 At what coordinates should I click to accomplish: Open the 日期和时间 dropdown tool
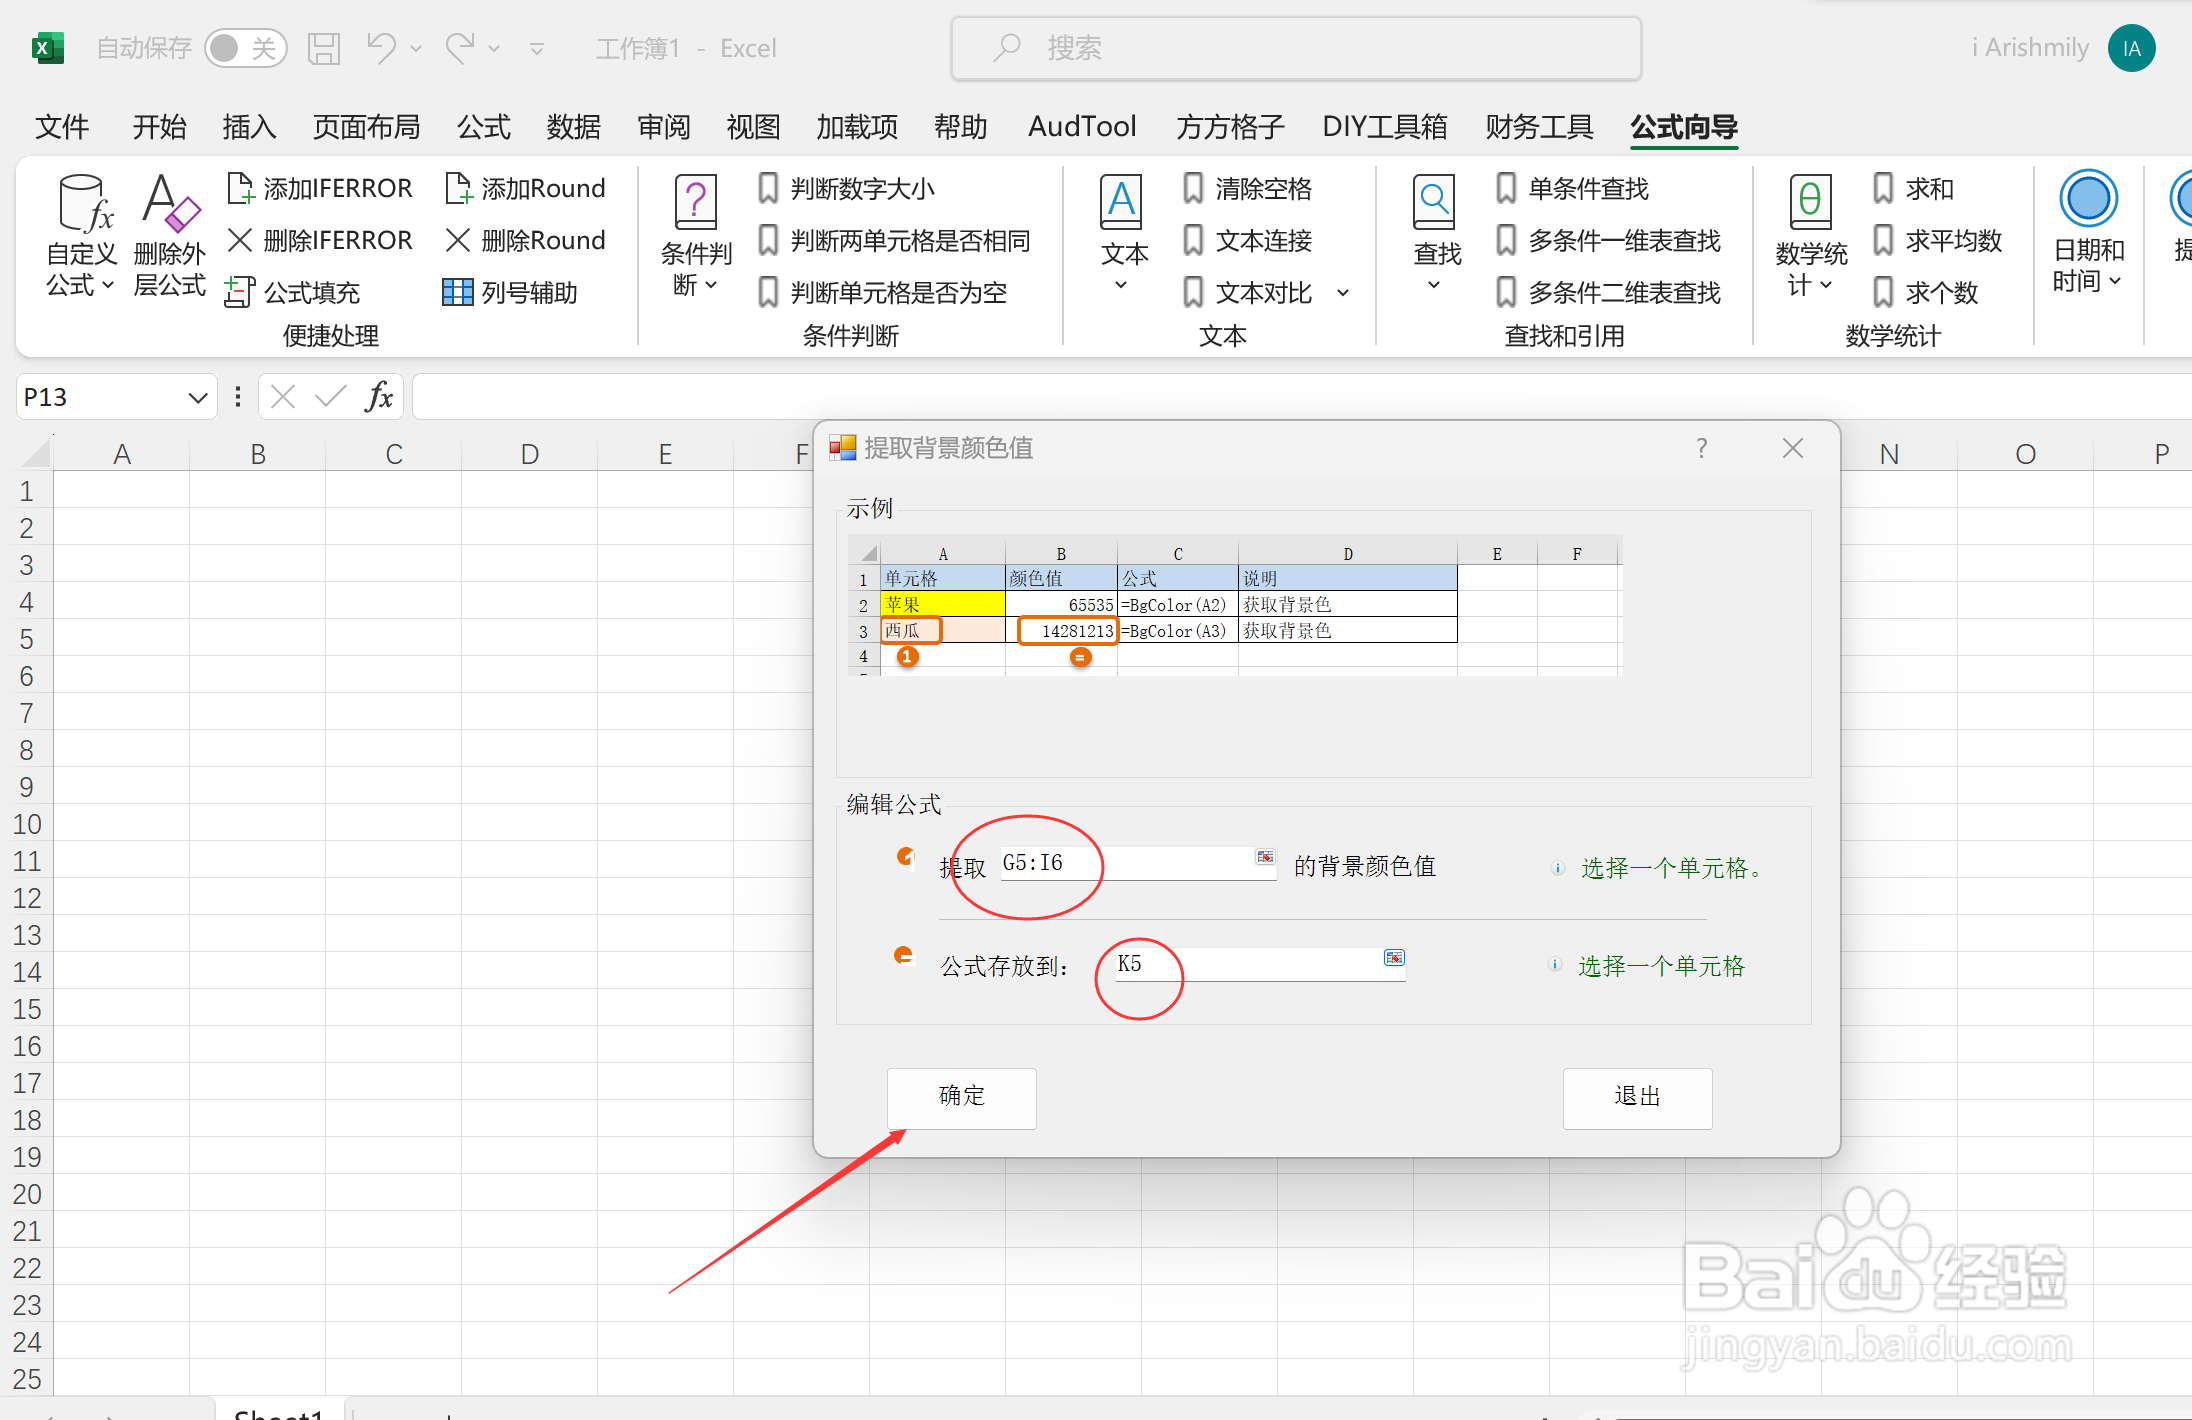[x=2088, y=234]
